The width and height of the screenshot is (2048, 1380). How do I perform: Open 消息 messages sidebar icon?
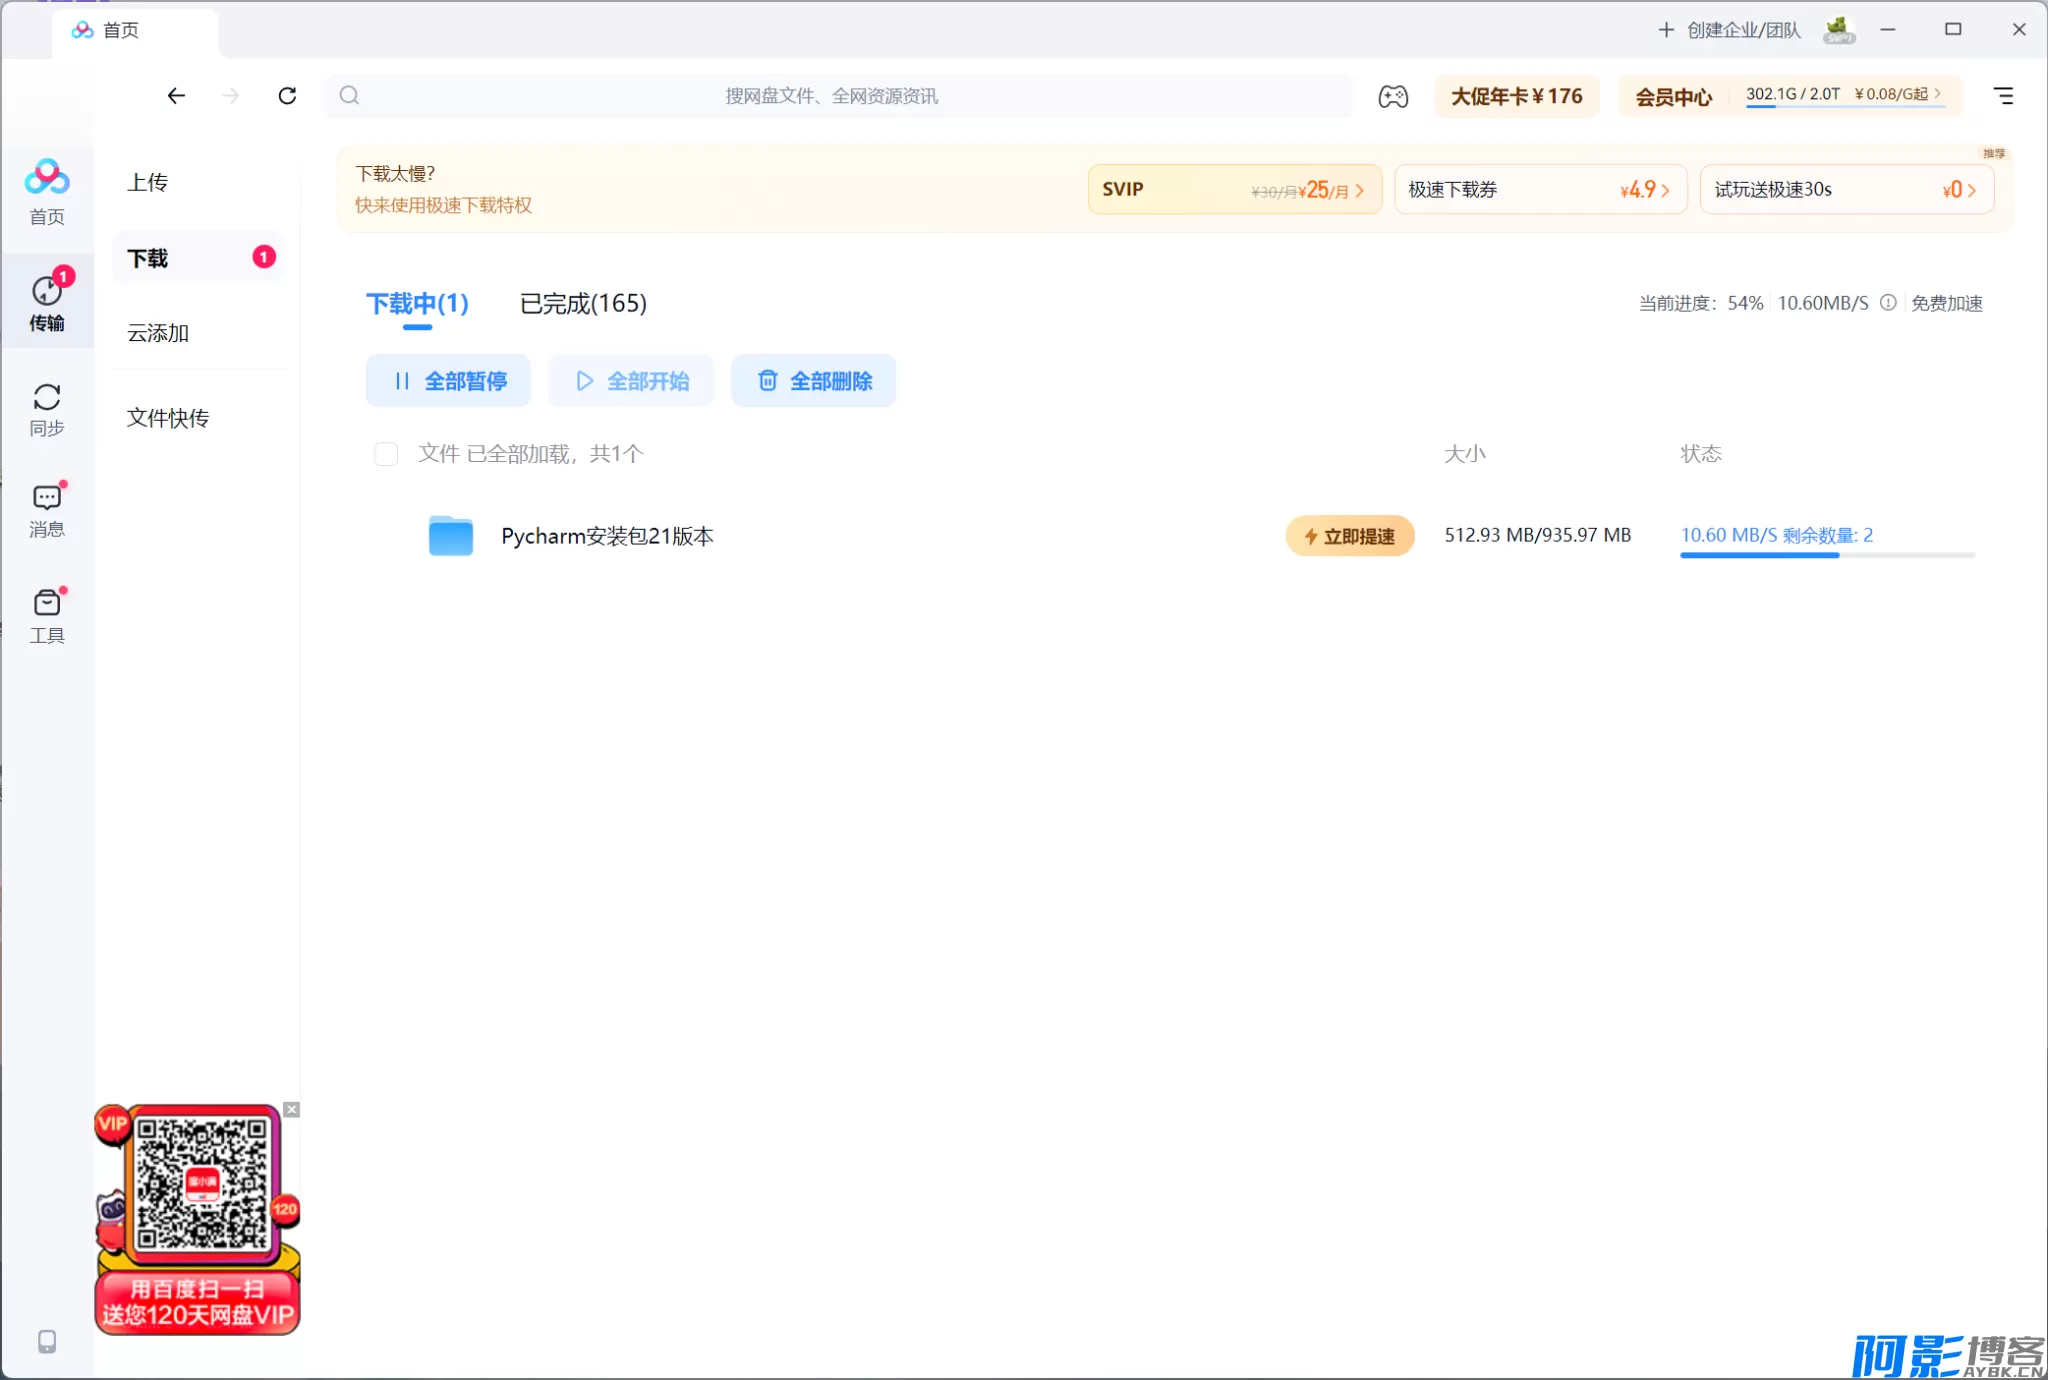pos(46,510)
